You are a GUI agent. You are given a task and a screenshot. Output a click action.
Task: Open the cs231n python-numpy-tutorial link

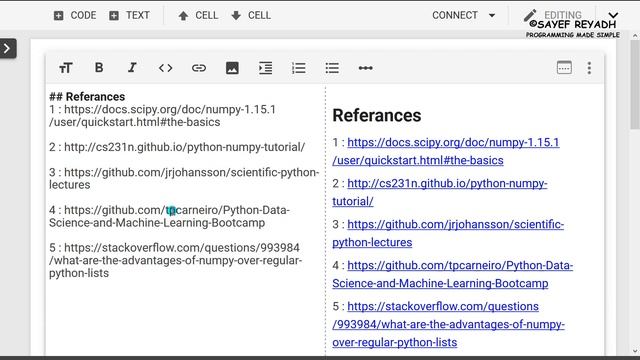point(440,192)
